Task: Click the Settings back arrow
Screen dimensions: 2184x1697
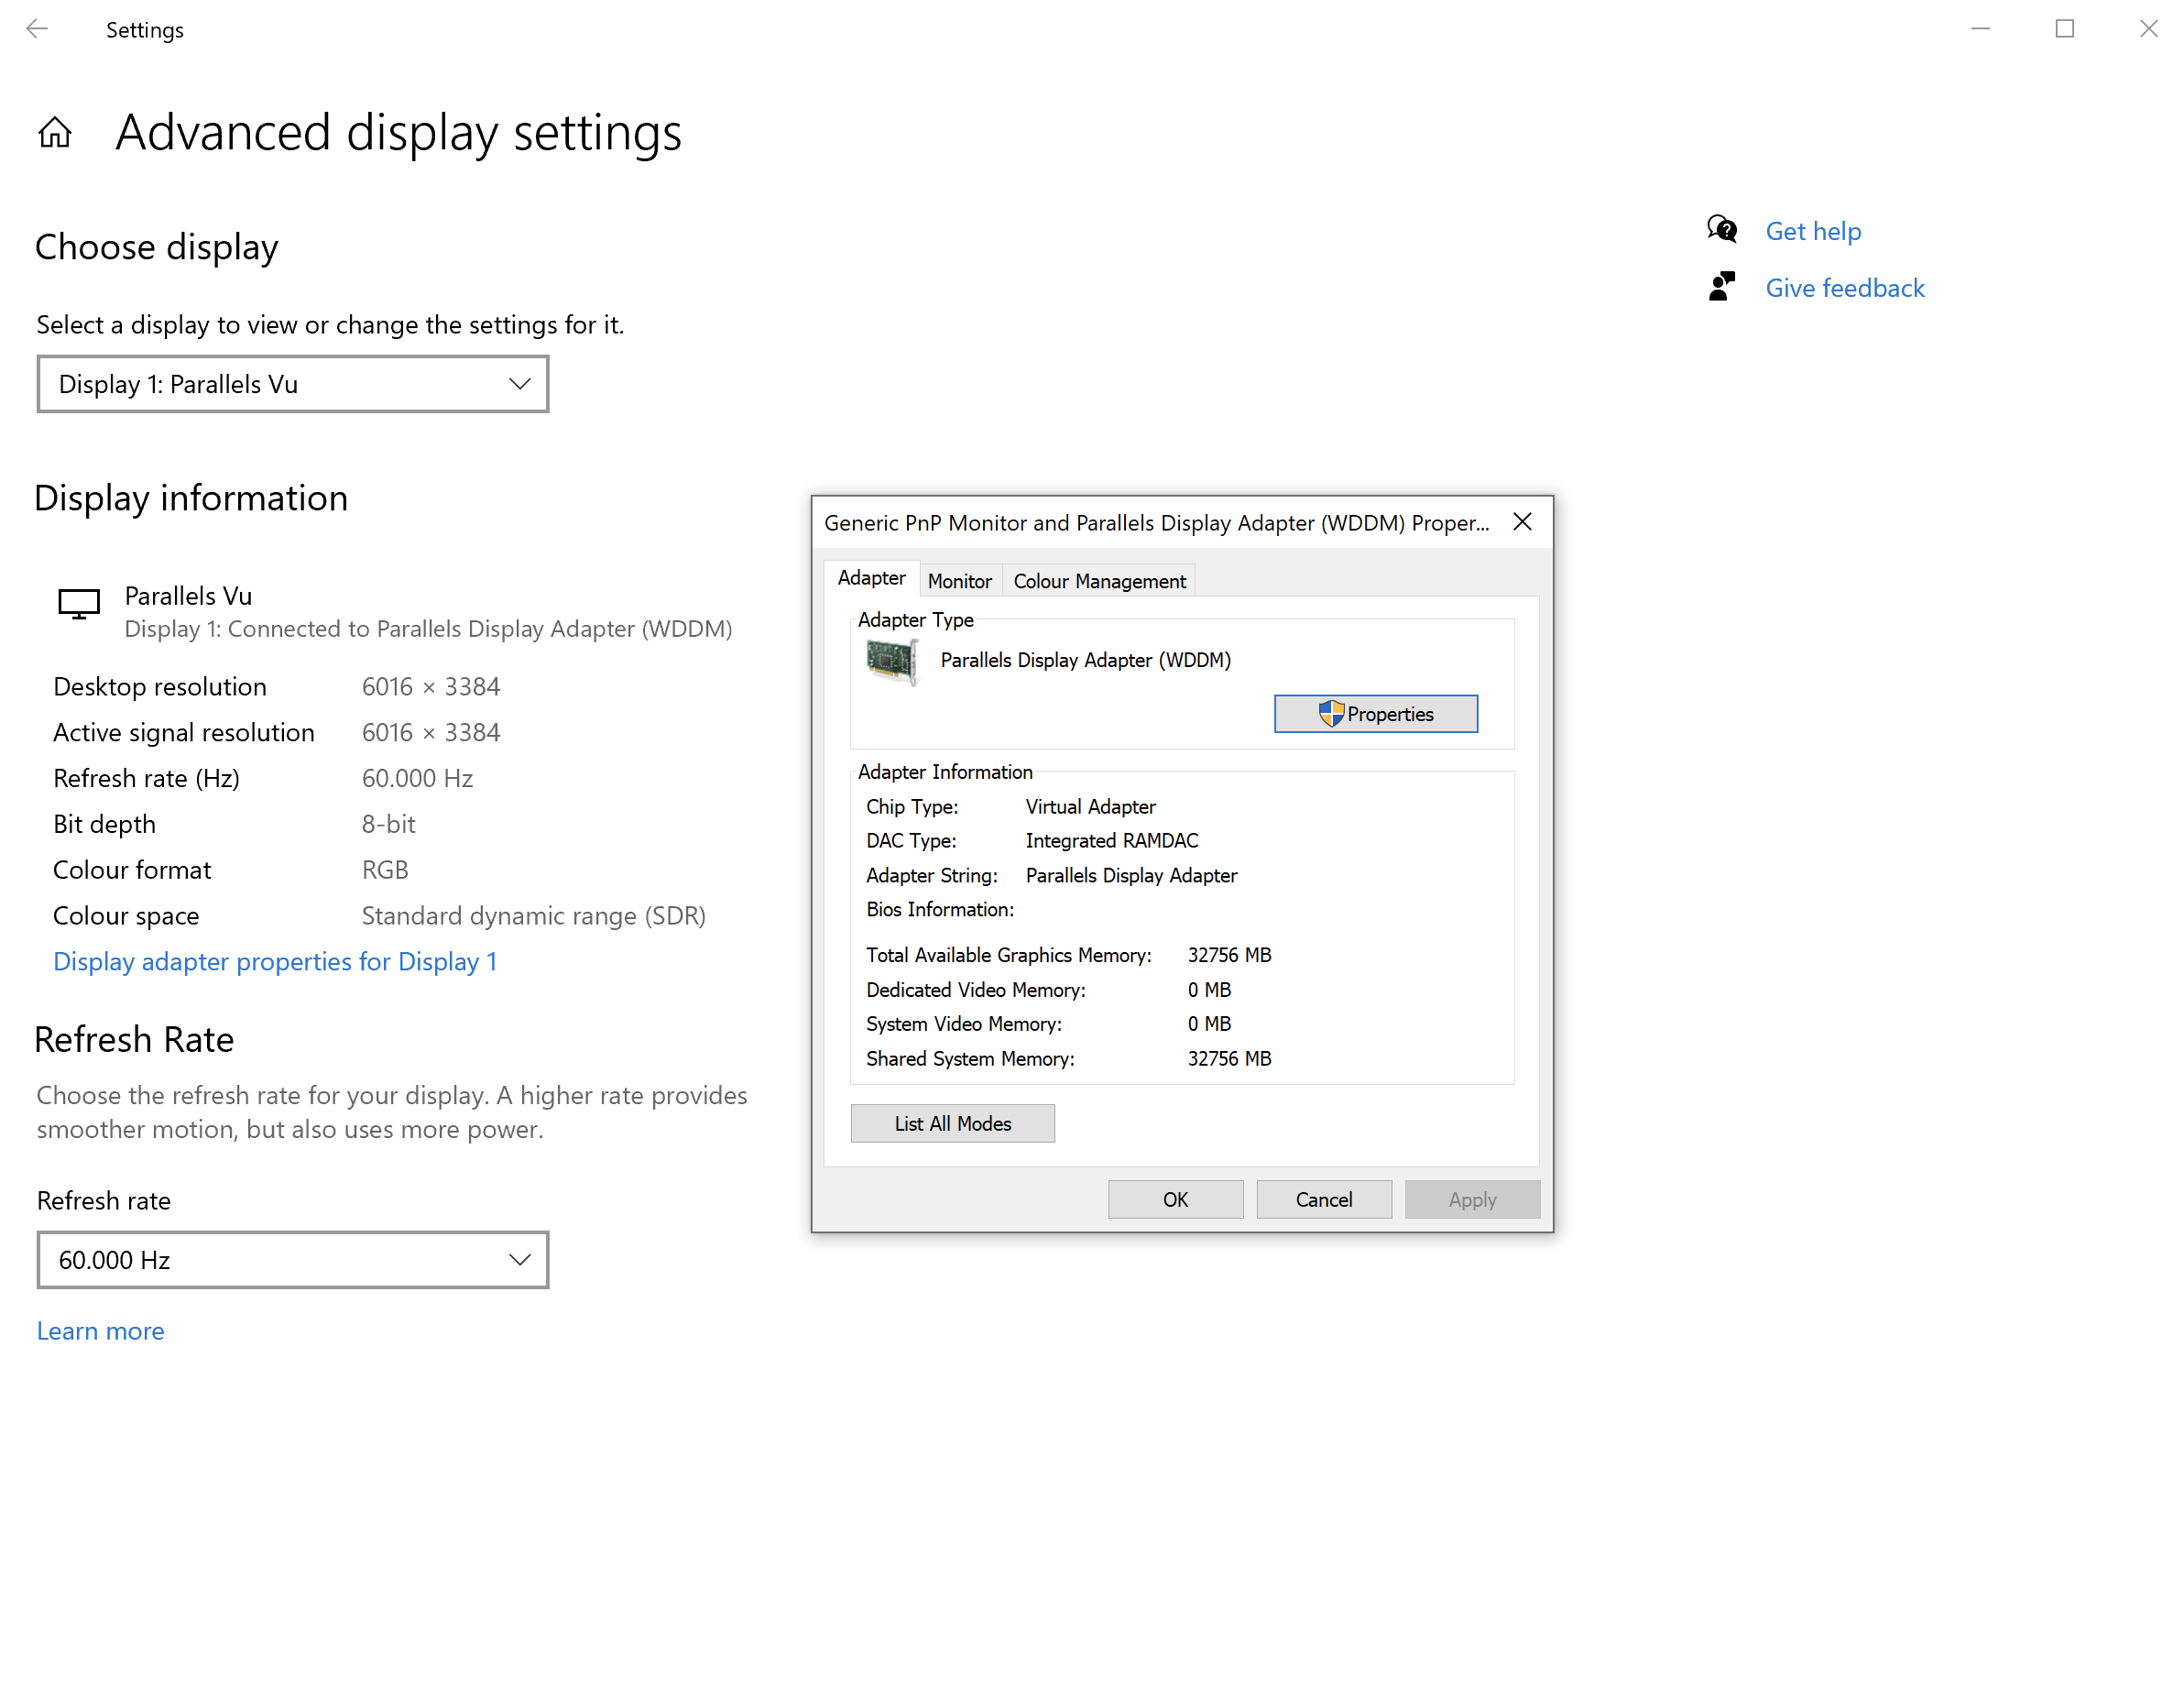Action: [x=37, y=29]
